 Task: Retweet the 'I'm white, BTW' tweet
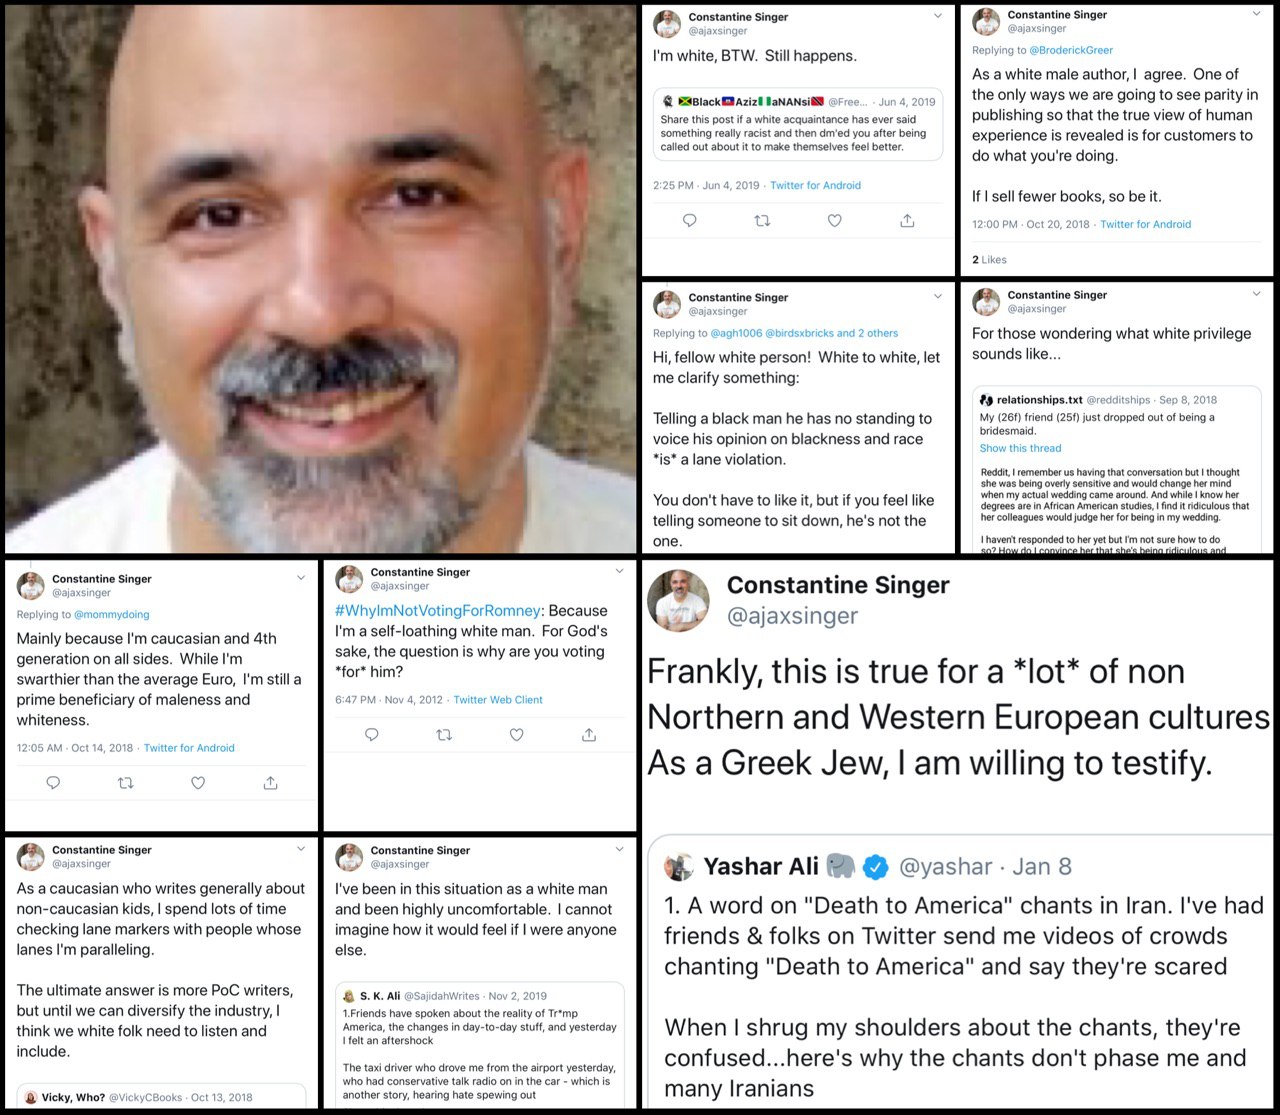click(762, 220)
